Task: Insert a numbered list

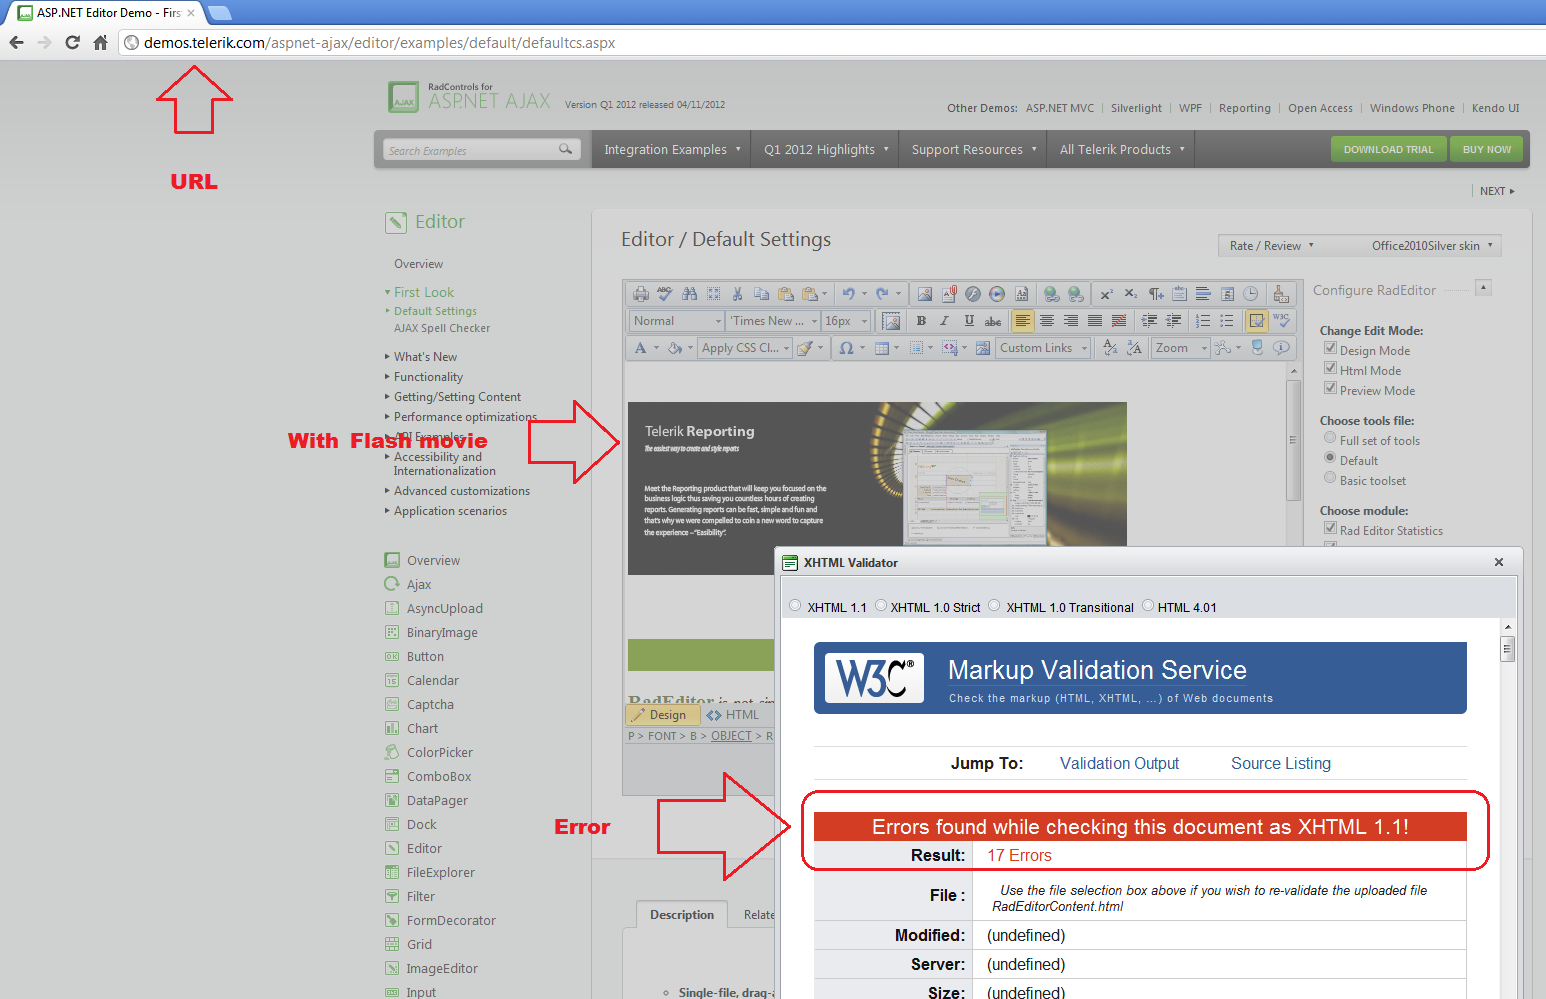Action: 1203,321
